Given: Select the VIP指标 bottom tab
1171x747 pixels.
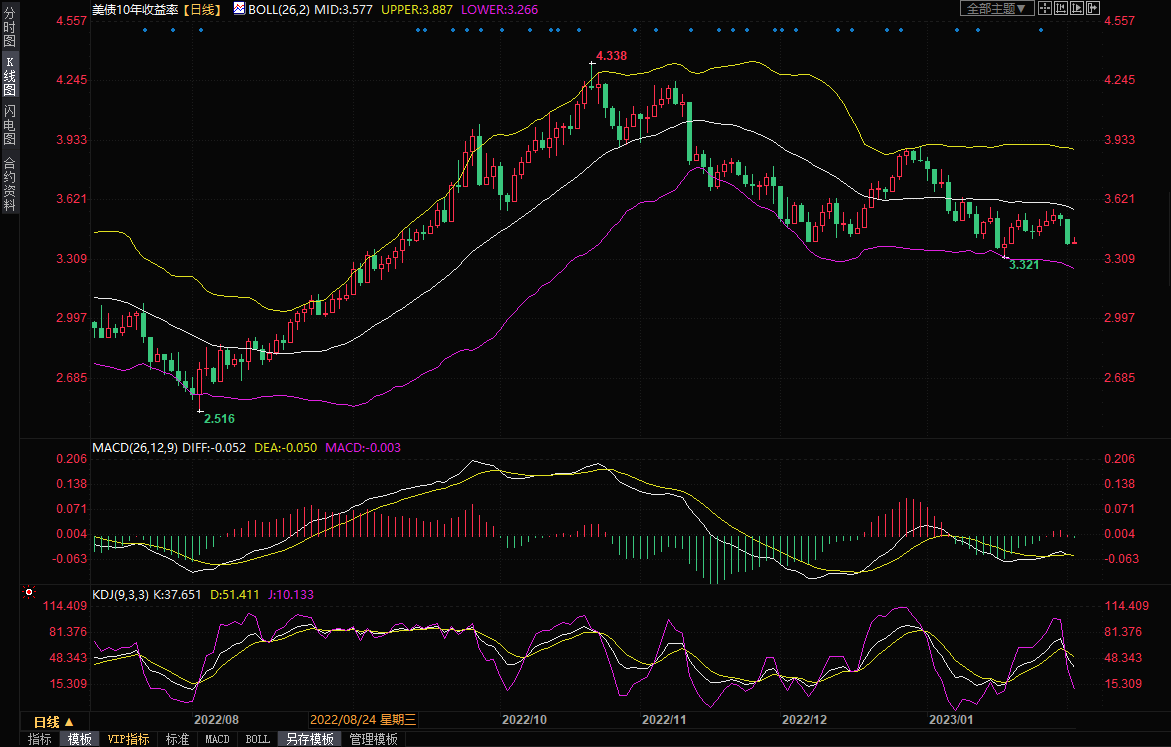Looking at the screenshot, I should [x=129, y=739].
